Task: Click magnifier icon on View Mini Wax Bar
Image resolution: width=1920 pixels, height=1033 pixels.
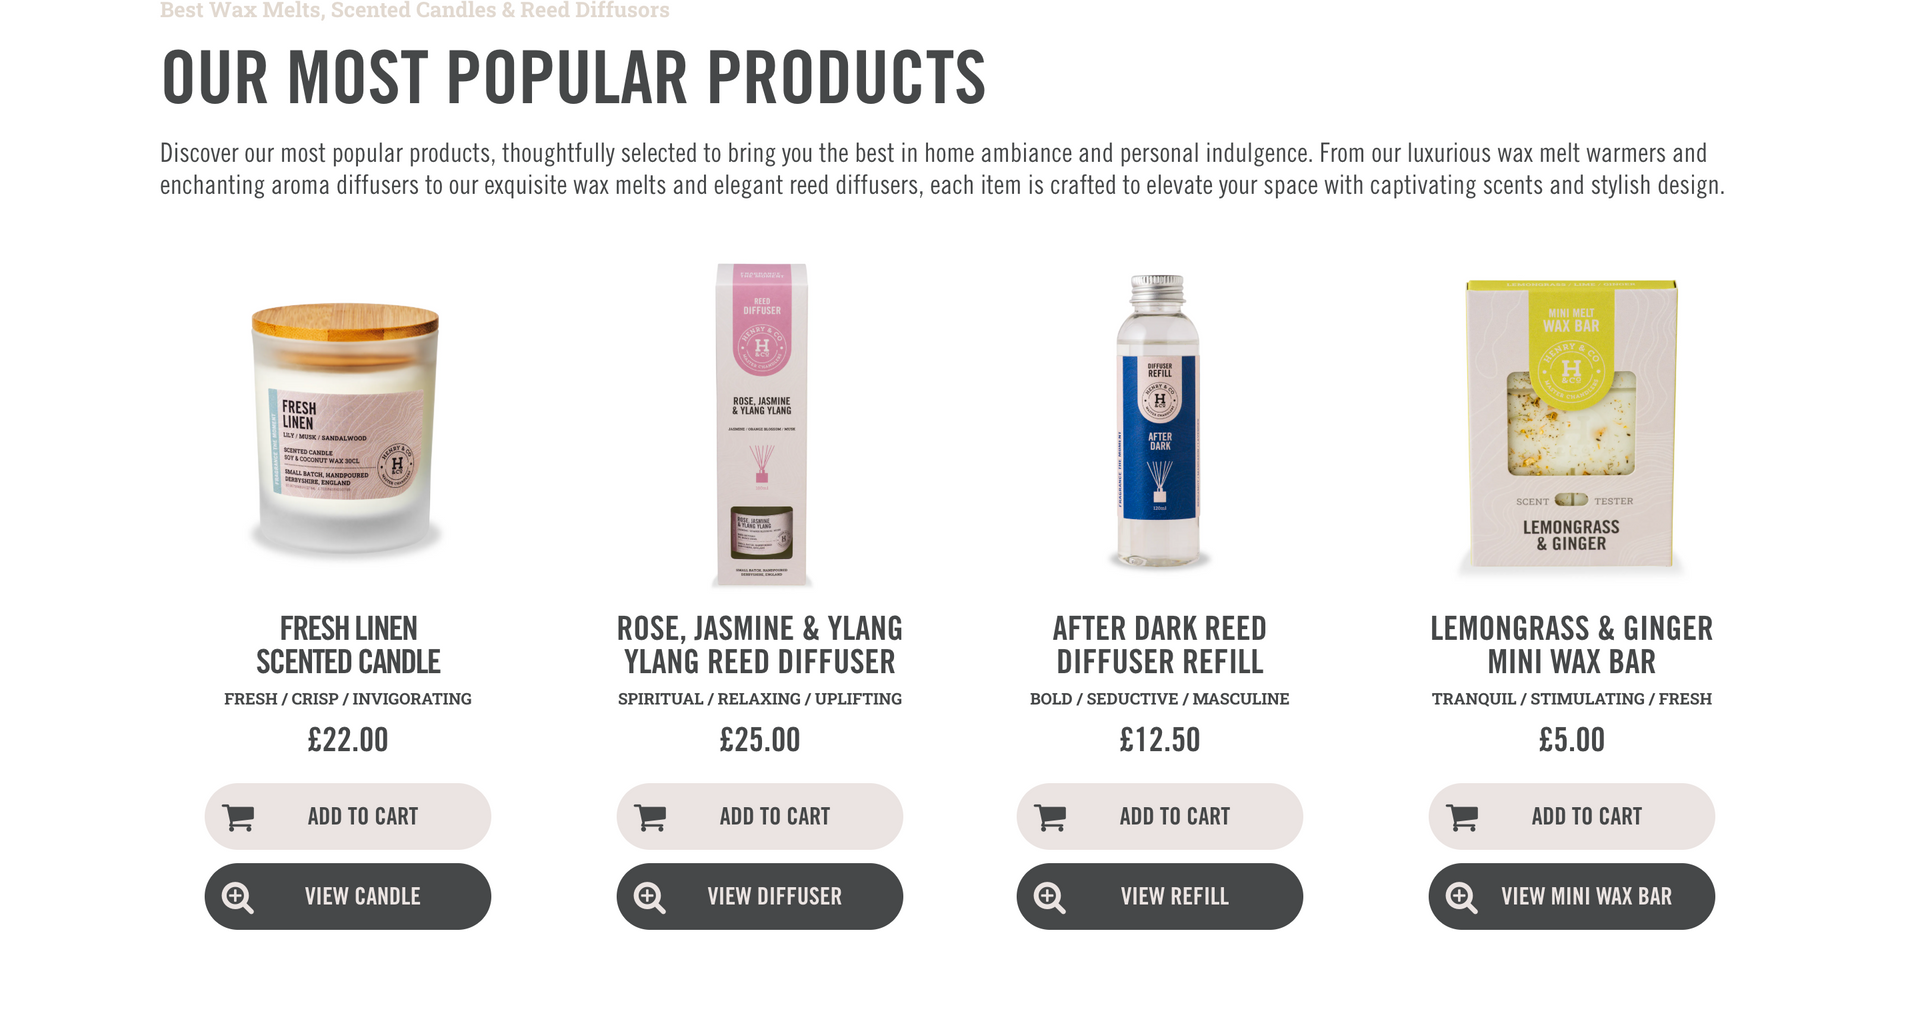Action: click(x=1461, y=897)
